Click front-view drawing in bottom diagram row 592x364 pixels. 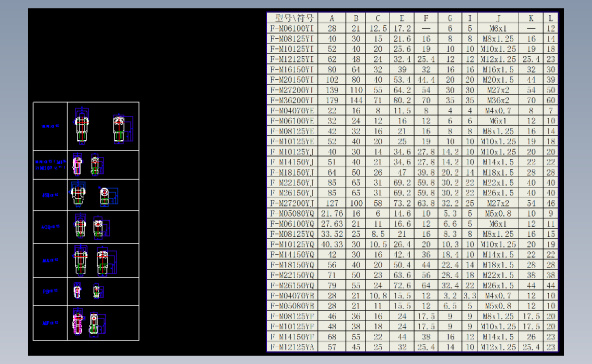pyautogui.click(x=77, y=322)
